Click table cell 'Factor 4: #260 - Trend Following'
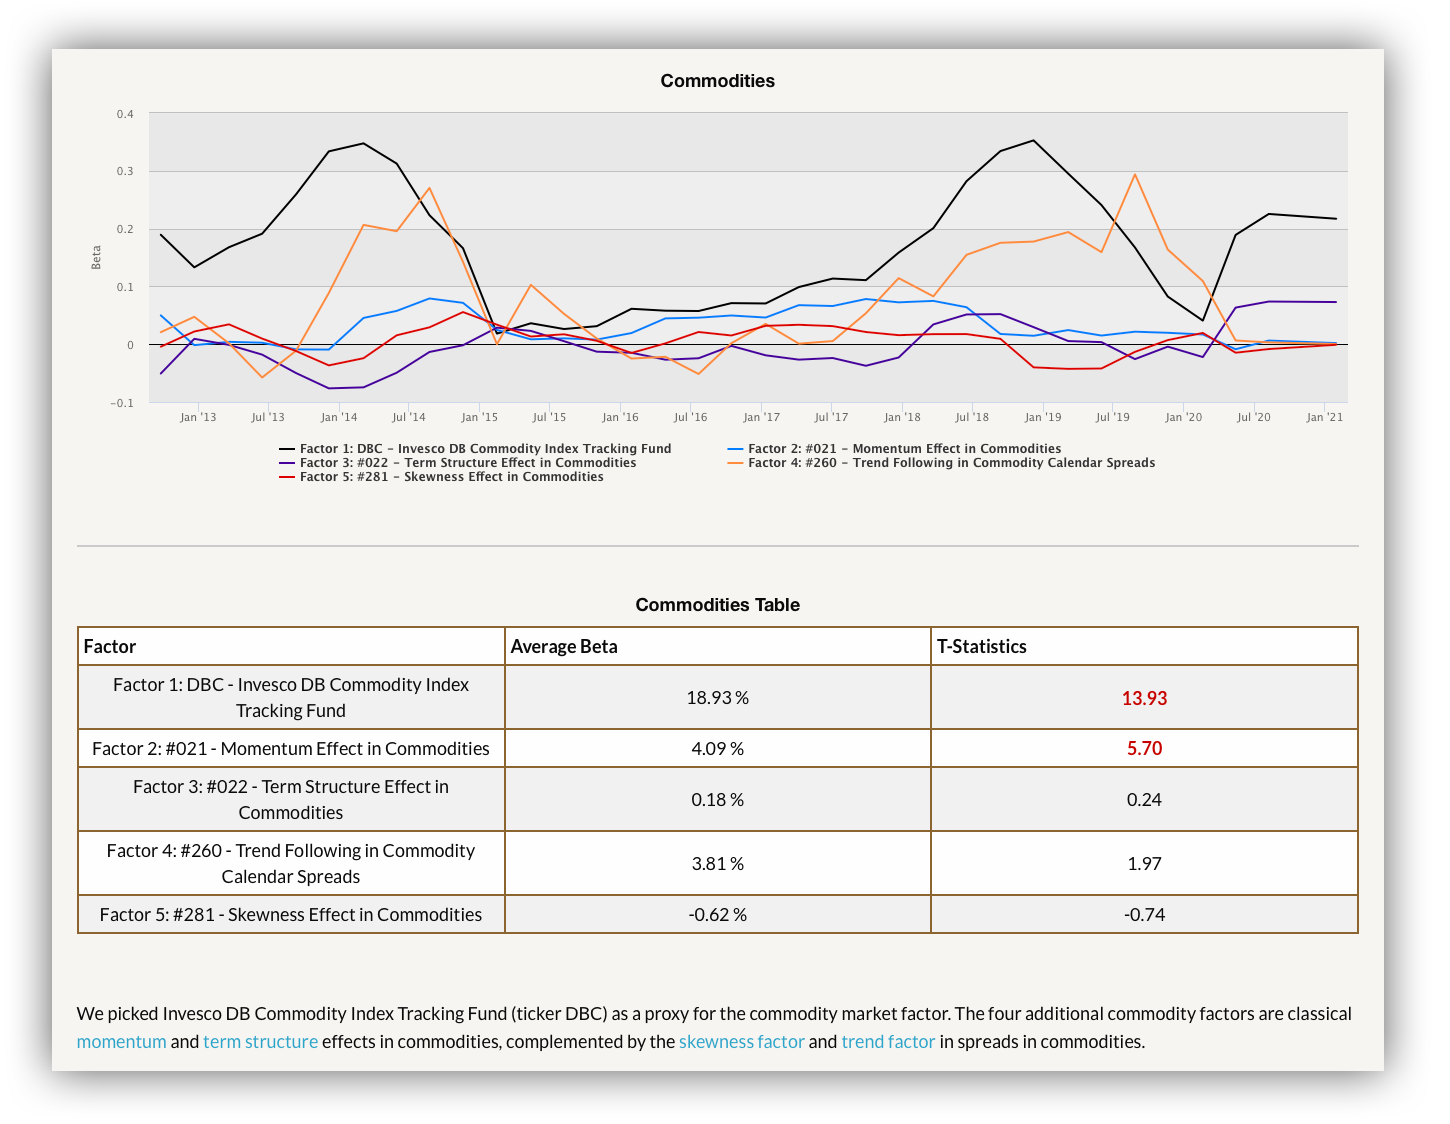This screenshot has height=1124, width=1450. pyautogui.click(x=291, y=863)
